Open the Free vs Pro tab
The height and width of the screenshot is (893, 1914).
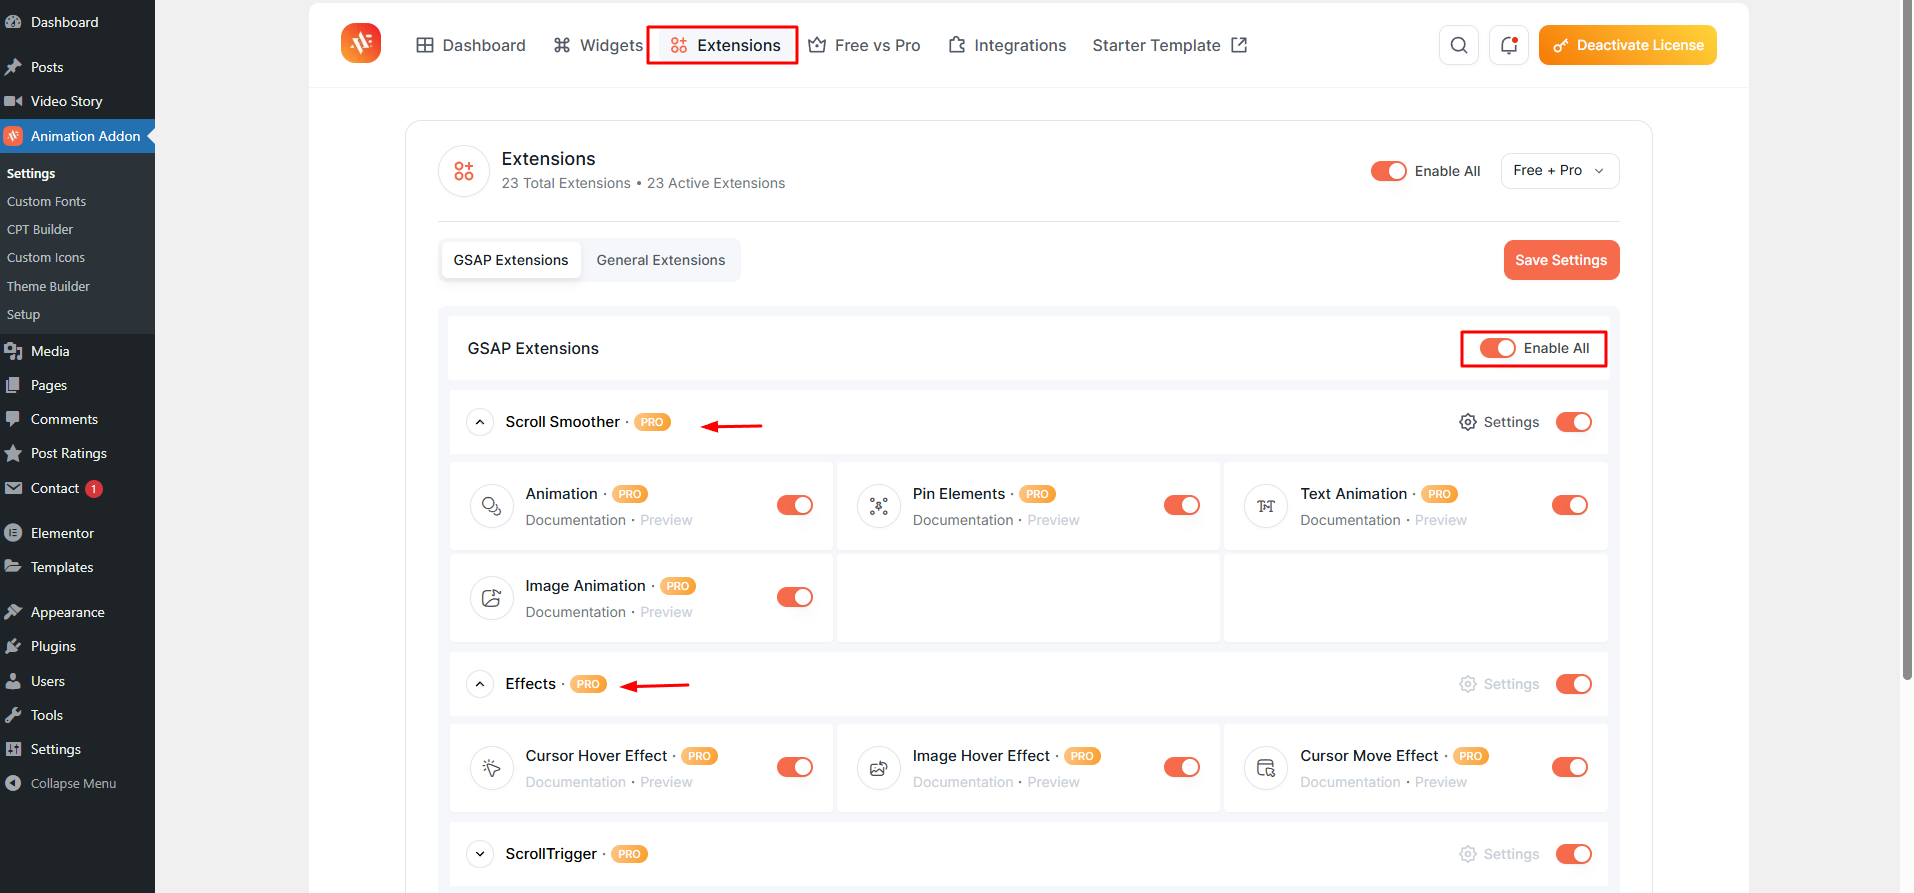[x=864, y=45]
